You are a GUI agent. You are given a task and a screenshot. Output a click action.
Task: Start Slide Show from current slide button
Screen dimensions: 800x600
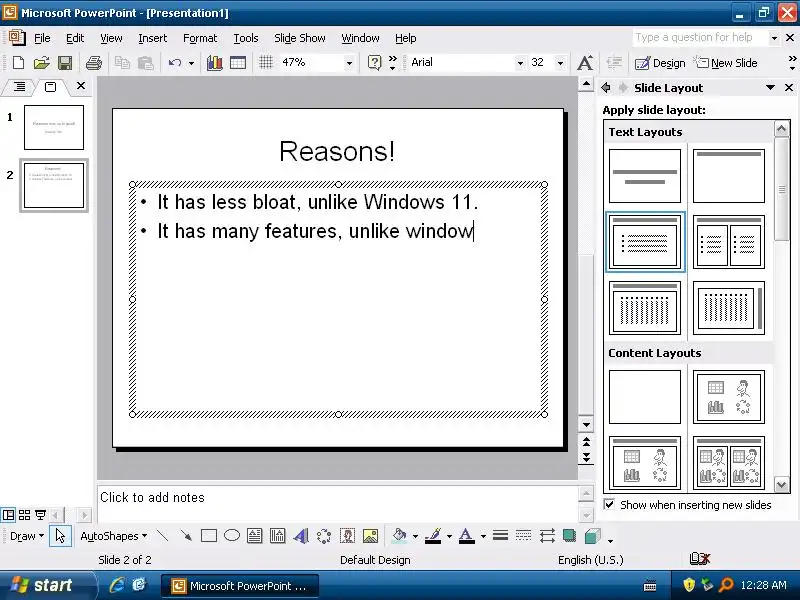(40, 515)
